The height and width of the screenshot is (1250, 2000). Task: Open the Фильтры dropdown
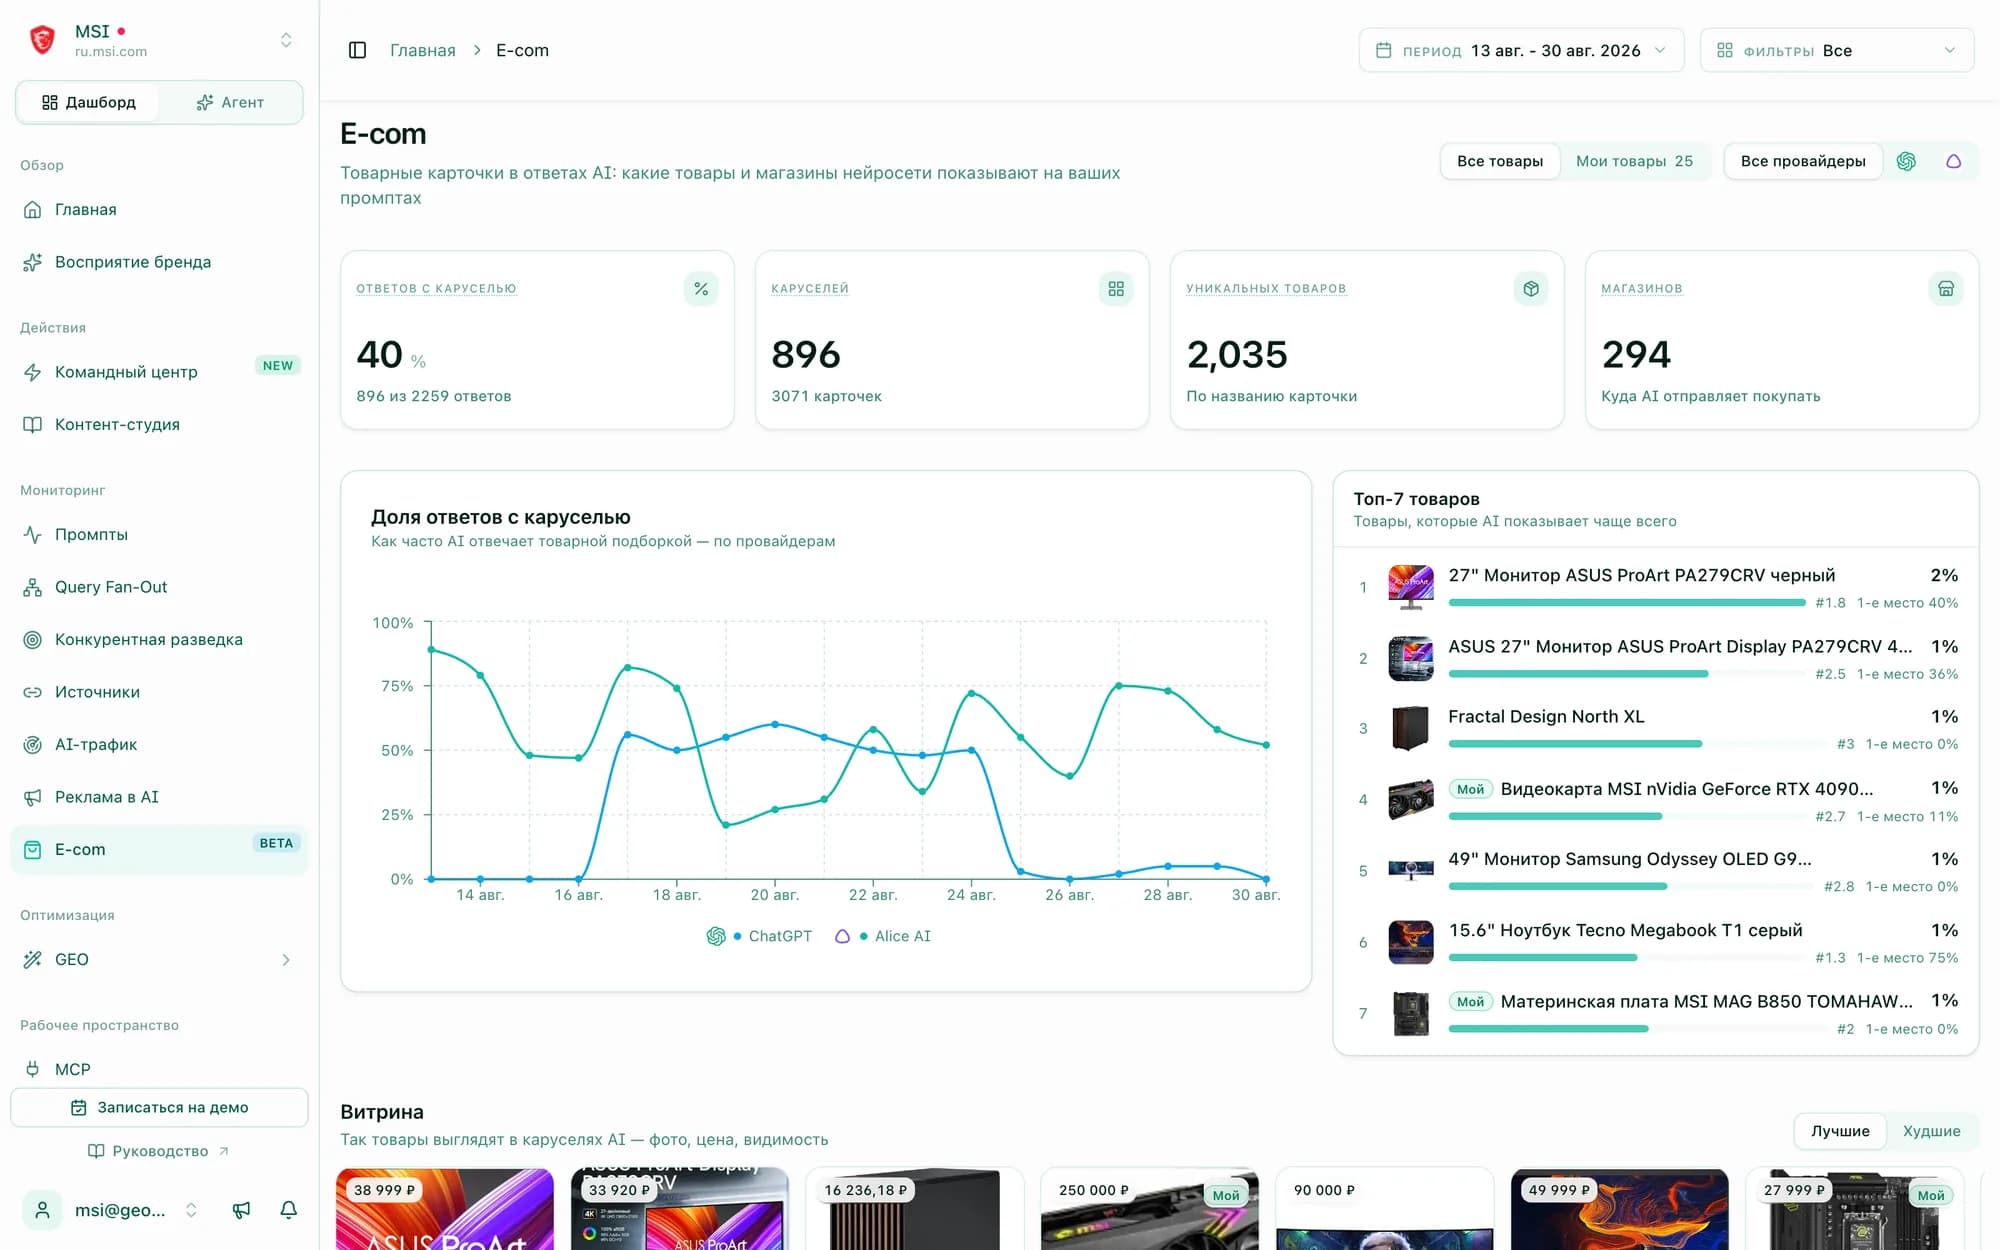(1837, 50)
